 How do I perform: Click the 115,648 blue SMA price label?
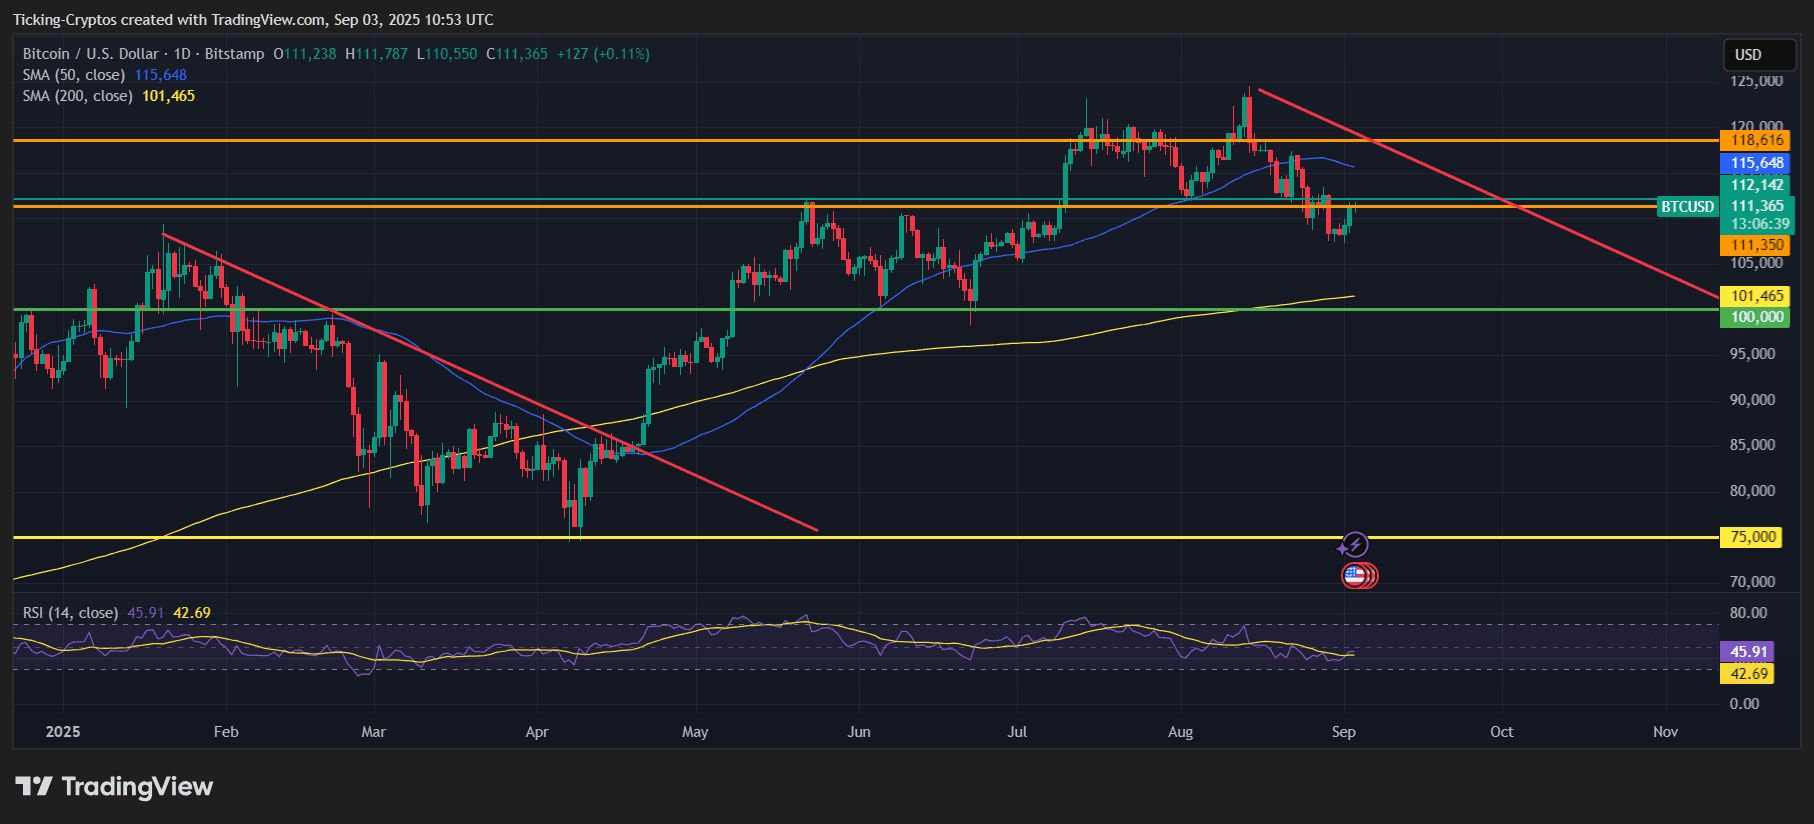coord(1757,163)
